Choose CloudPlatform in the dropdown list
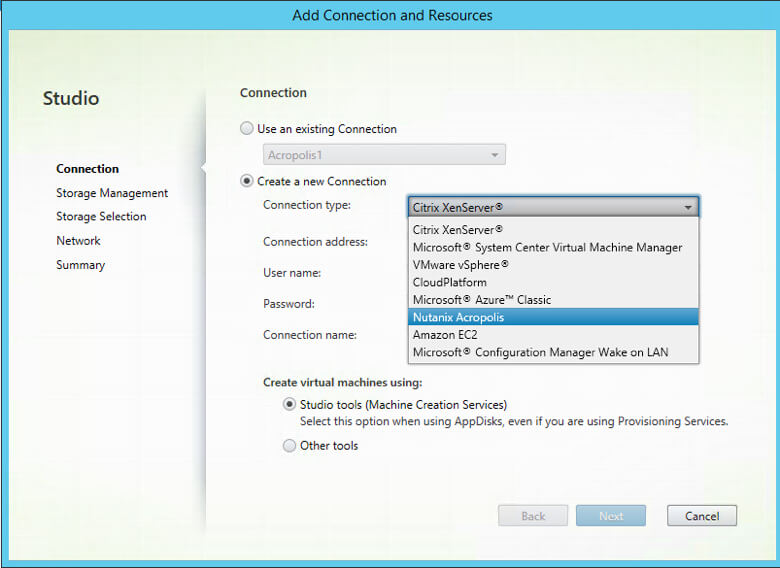The height and width of the screenshot is (568, 780). pos(450,282)
